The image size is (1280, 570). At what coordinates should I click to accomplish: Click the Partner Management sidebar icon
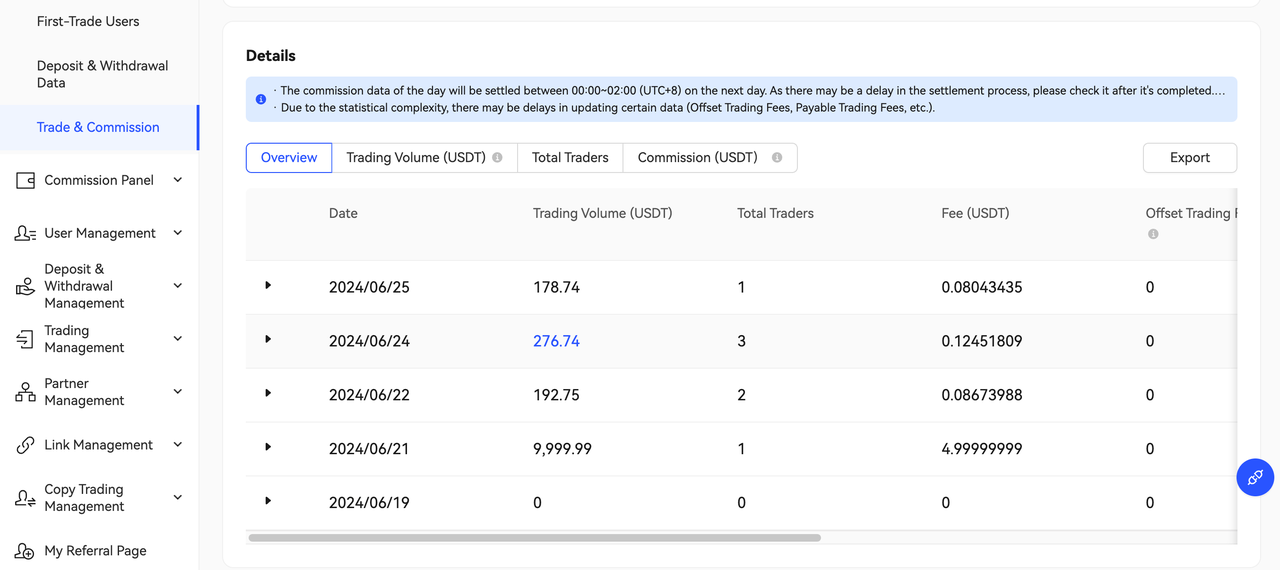[25, 392]
